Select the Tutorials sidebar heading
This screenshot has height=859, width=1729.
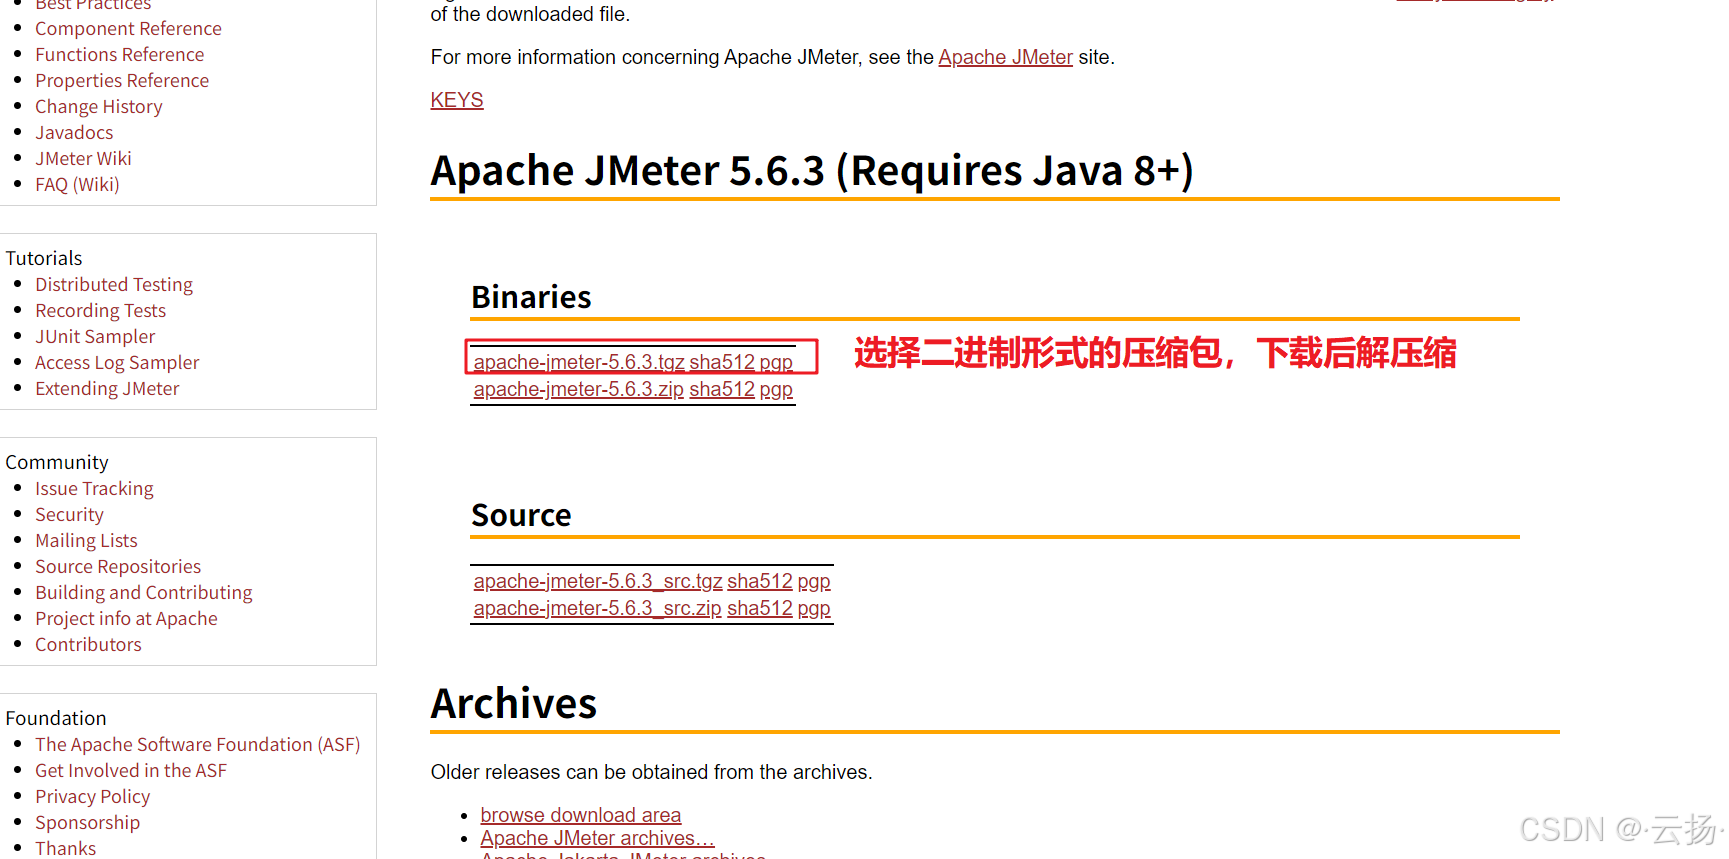44,258
